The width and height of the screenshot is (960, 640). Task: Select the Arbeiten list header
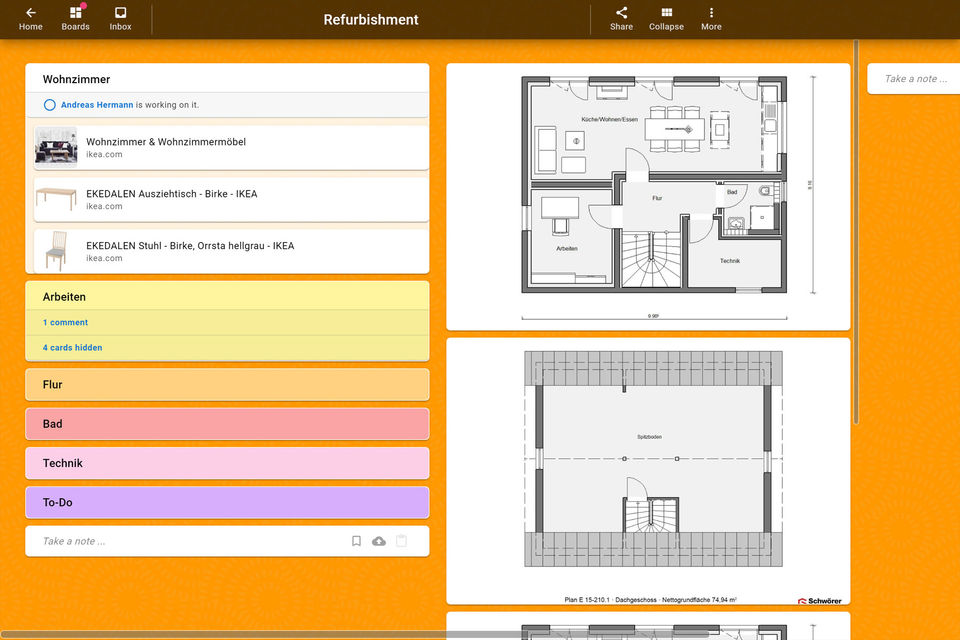coord(227,296)
